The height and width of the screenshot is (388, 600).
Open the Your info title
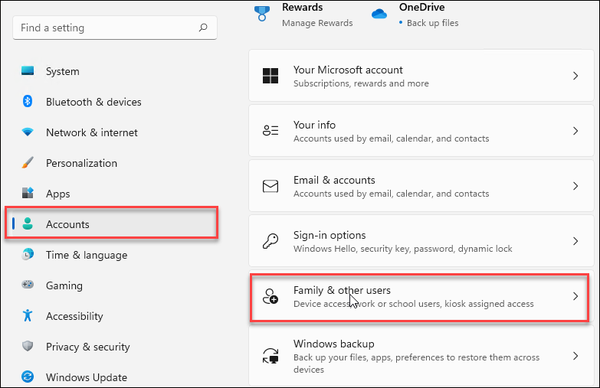coord(314,125)
